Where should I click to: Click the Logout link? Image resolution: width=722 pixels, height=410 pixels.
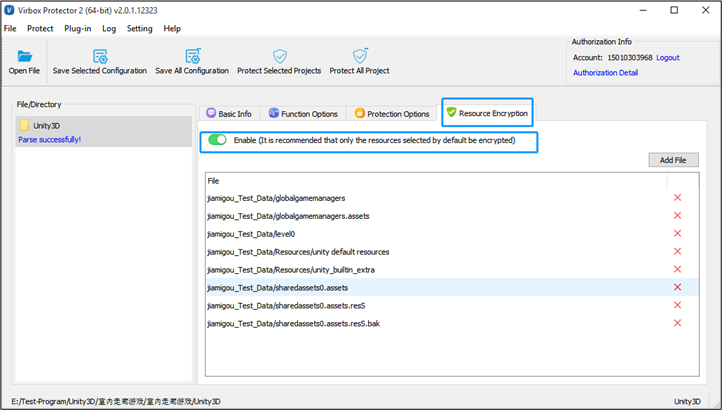668,58
